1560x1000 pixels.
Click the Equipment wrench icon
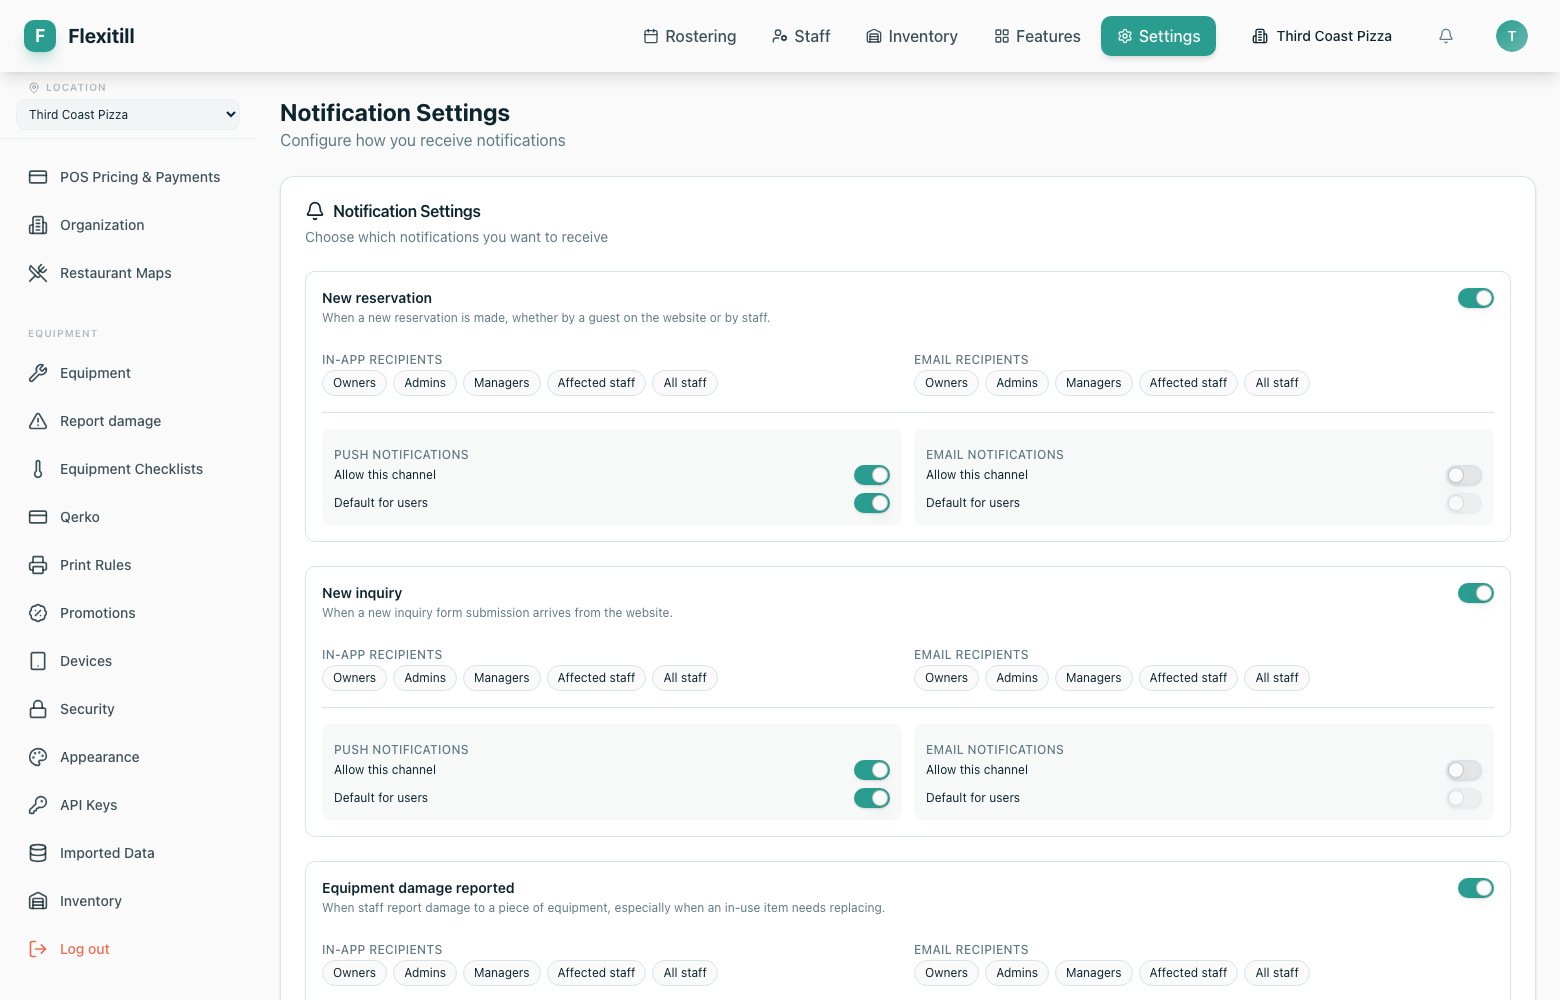[38, 373]
